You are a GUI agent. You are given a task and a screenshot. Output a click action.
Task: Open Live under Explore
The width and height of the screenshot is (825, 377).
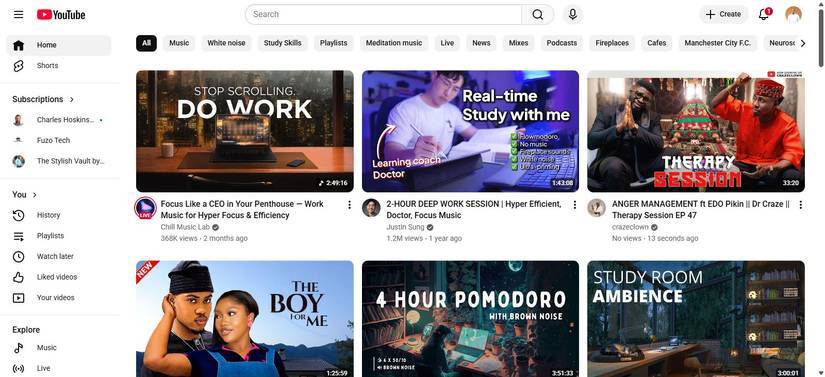coord(58,368)
